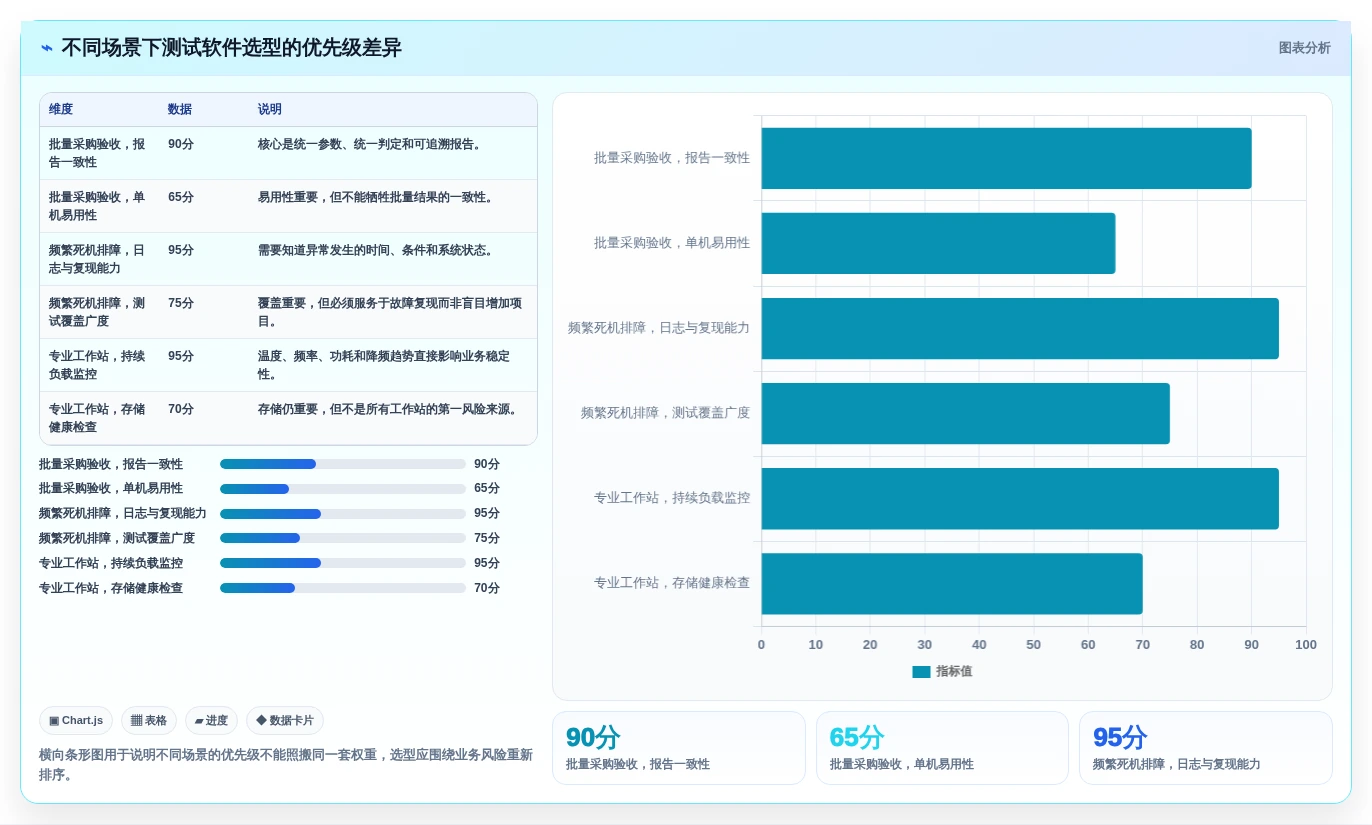Click the chart bar for 频繁死机排障，测试覆盖广度
The height and width of the screenshot is (825, 1372).
[x=965, y=413]
